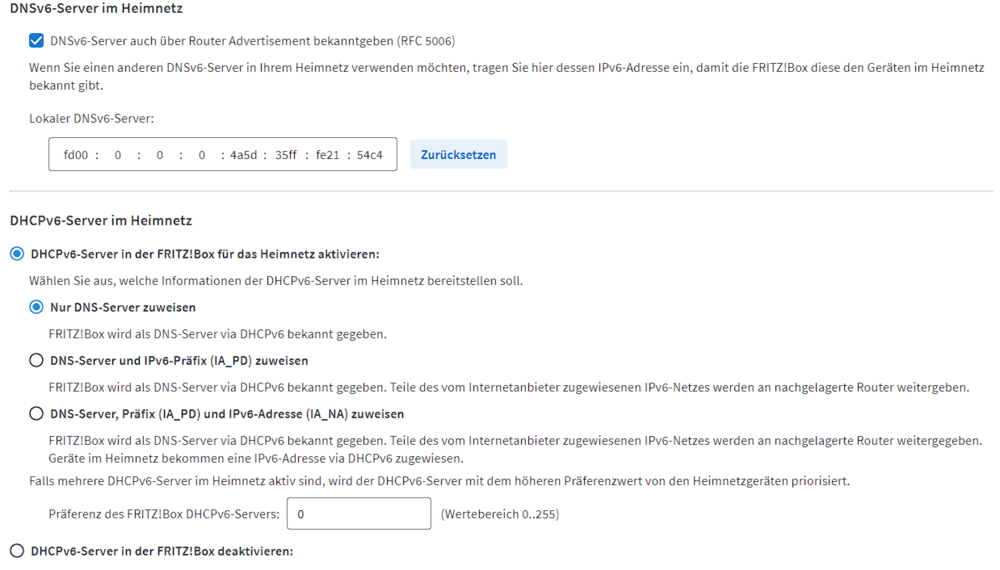Click the '54c4' last IPv6 segment
Screen dimensions: 1000x570
[370, 155]
